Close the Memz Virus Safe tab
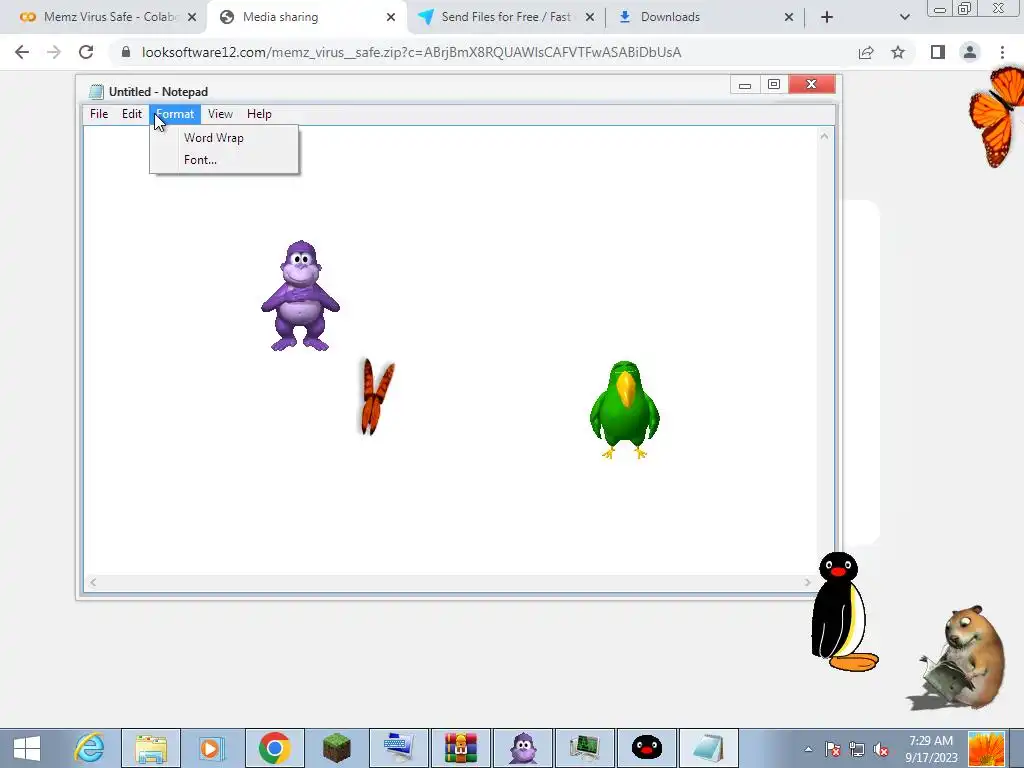1024x768 pixels. 192,17
